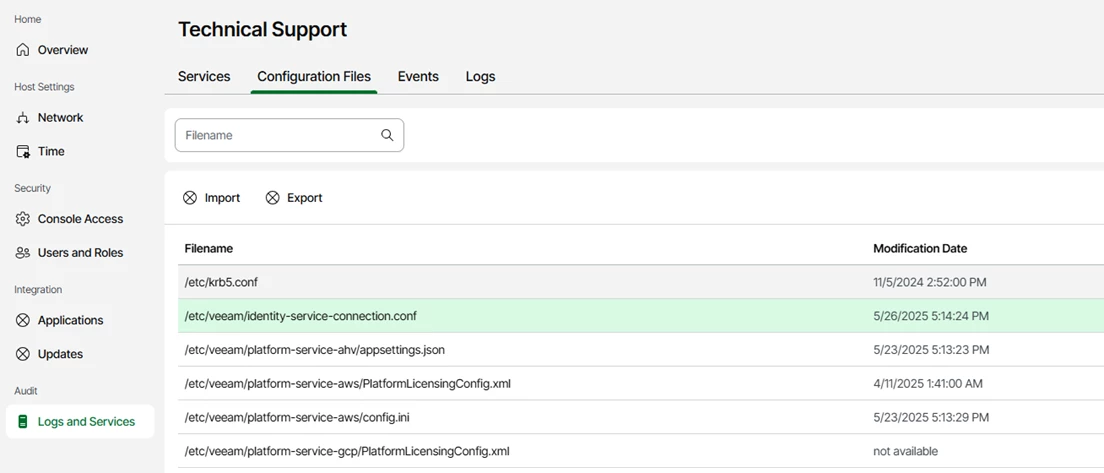
Task: Open the Logs tab
Action: click(x=480, y=77)
